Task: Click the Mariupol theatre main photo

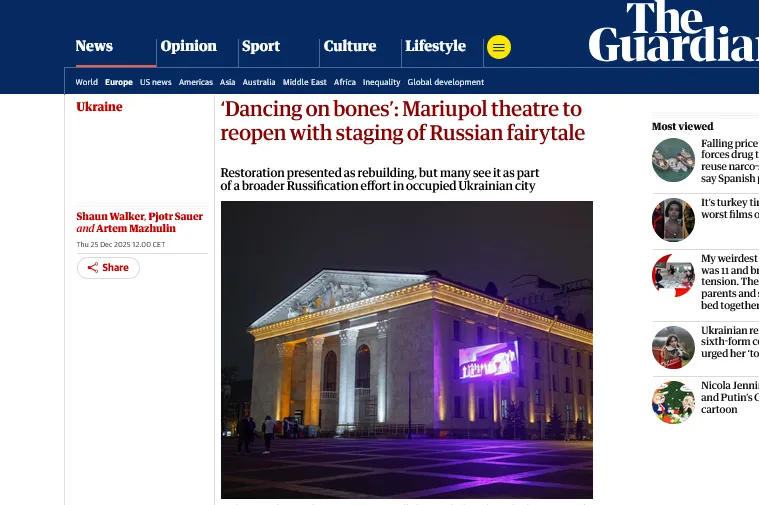Action: click(x=406, y=349)
